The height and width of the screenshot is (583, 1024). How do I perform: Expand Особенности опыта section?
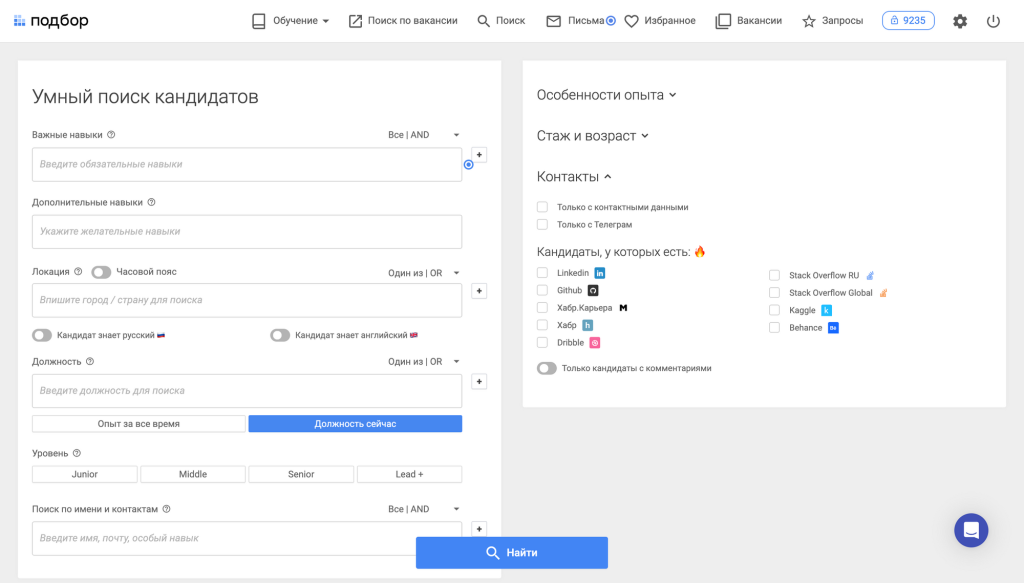tap(606, 95)
